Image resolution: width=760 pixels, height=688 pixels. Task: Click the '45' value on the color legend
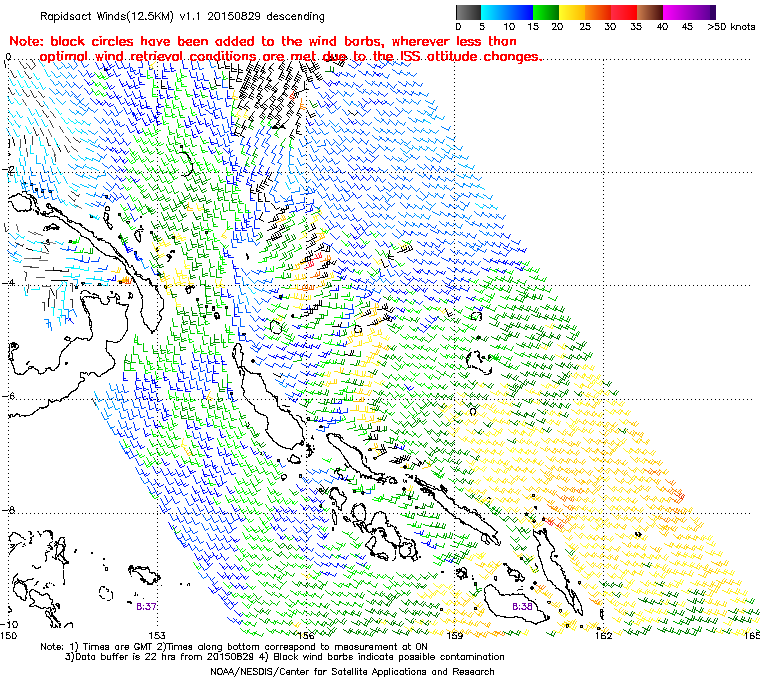click(x=687, y=27)
